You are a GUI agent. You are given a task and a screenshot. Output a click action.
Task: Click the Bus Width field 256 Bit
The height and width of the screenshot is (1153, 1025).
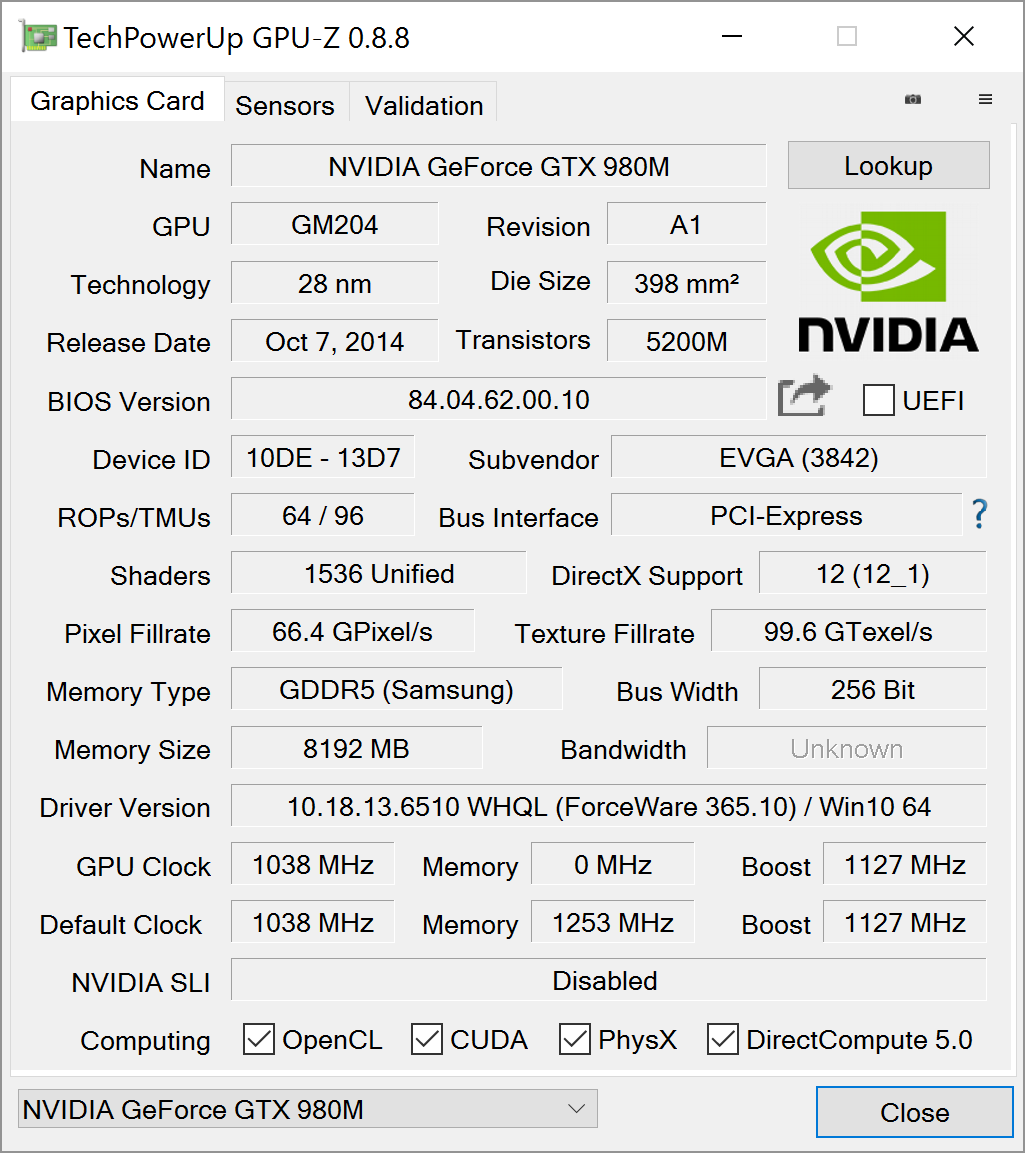coord(873,690)
